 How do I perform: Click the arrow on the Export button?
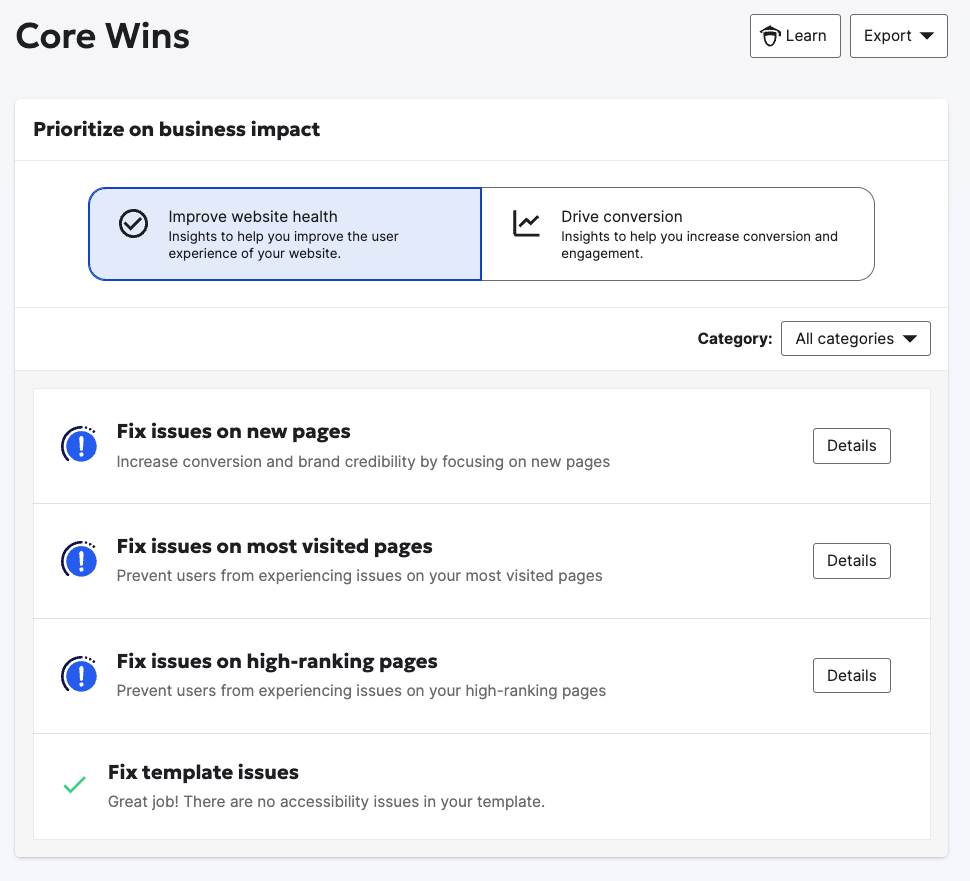(926, 36)
